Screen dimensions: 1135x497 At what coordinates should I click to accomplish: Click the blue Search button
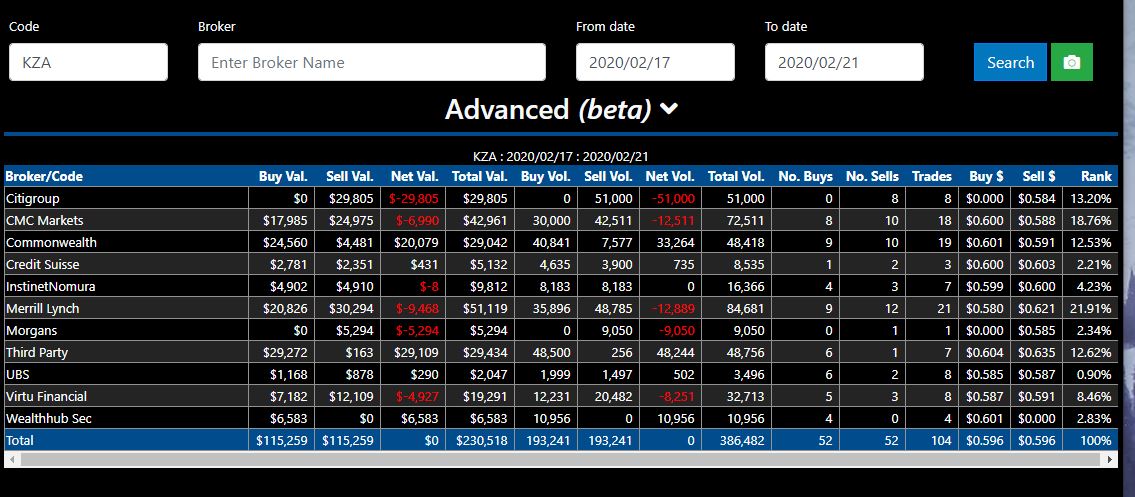pyautogui.click(x=1010, y=62)
